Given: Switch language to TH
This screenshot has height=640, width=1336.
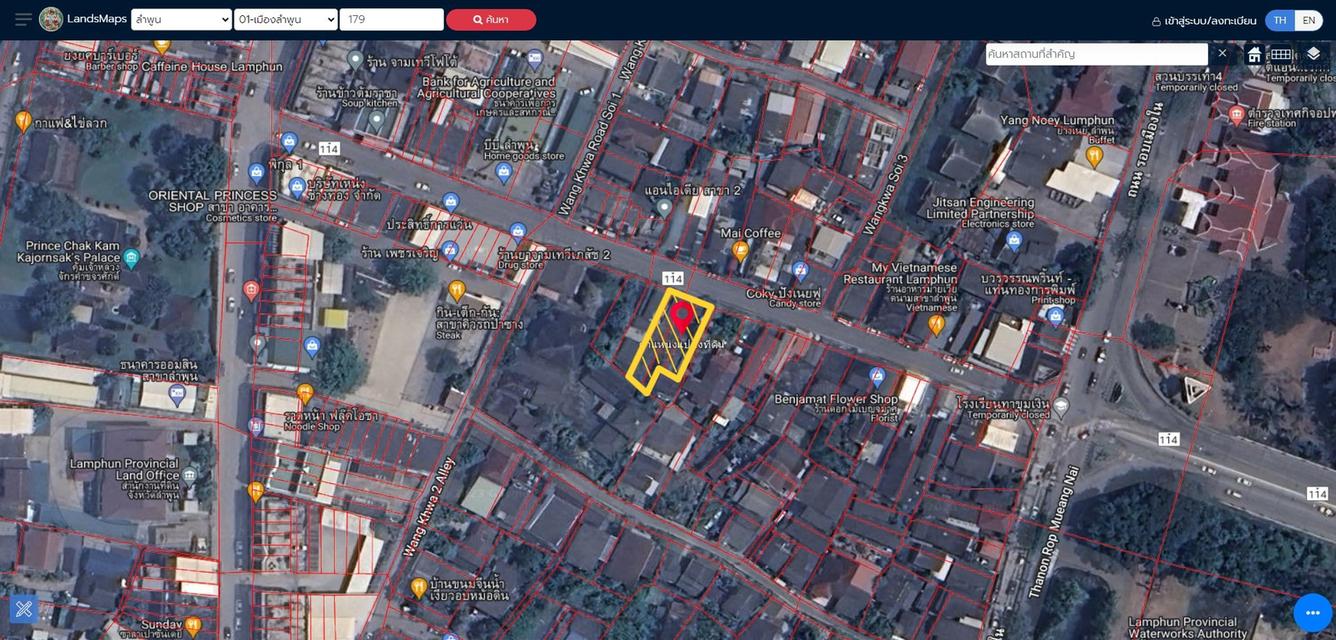Looking at the screenshot, I should [1280, 20].
